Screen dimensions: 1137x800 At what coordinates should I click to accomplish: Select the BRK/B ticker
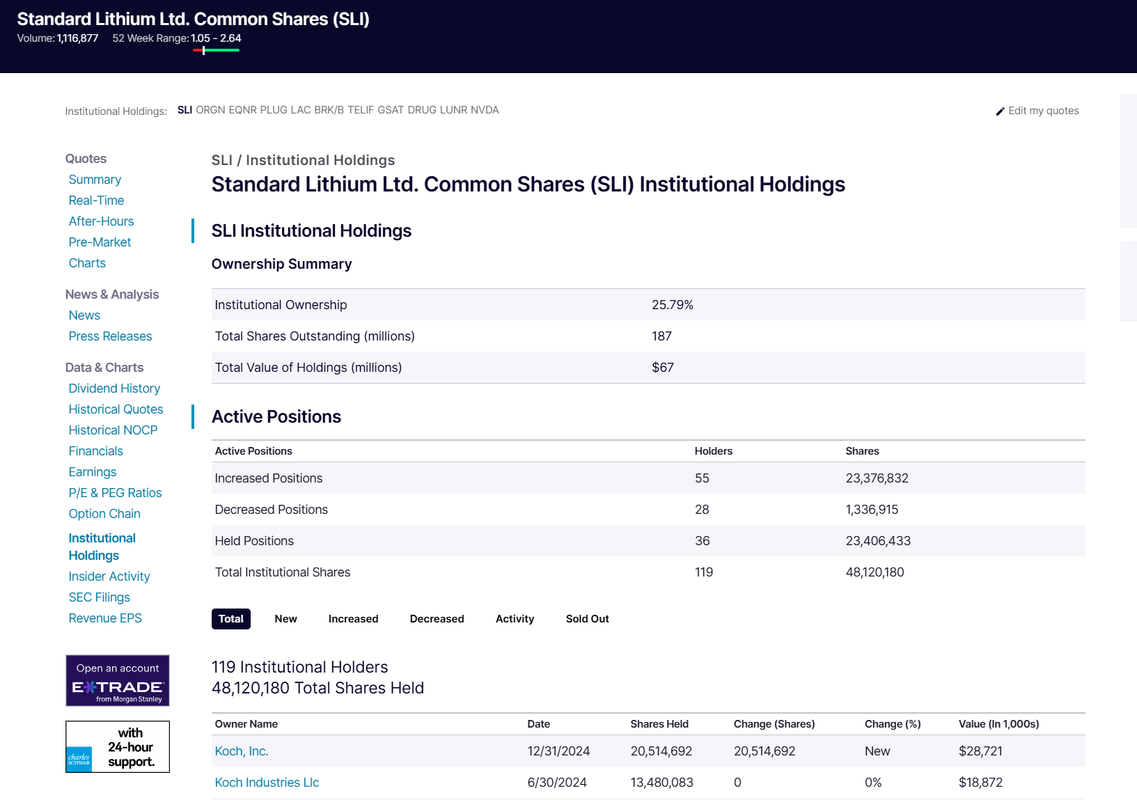point(329,110)
